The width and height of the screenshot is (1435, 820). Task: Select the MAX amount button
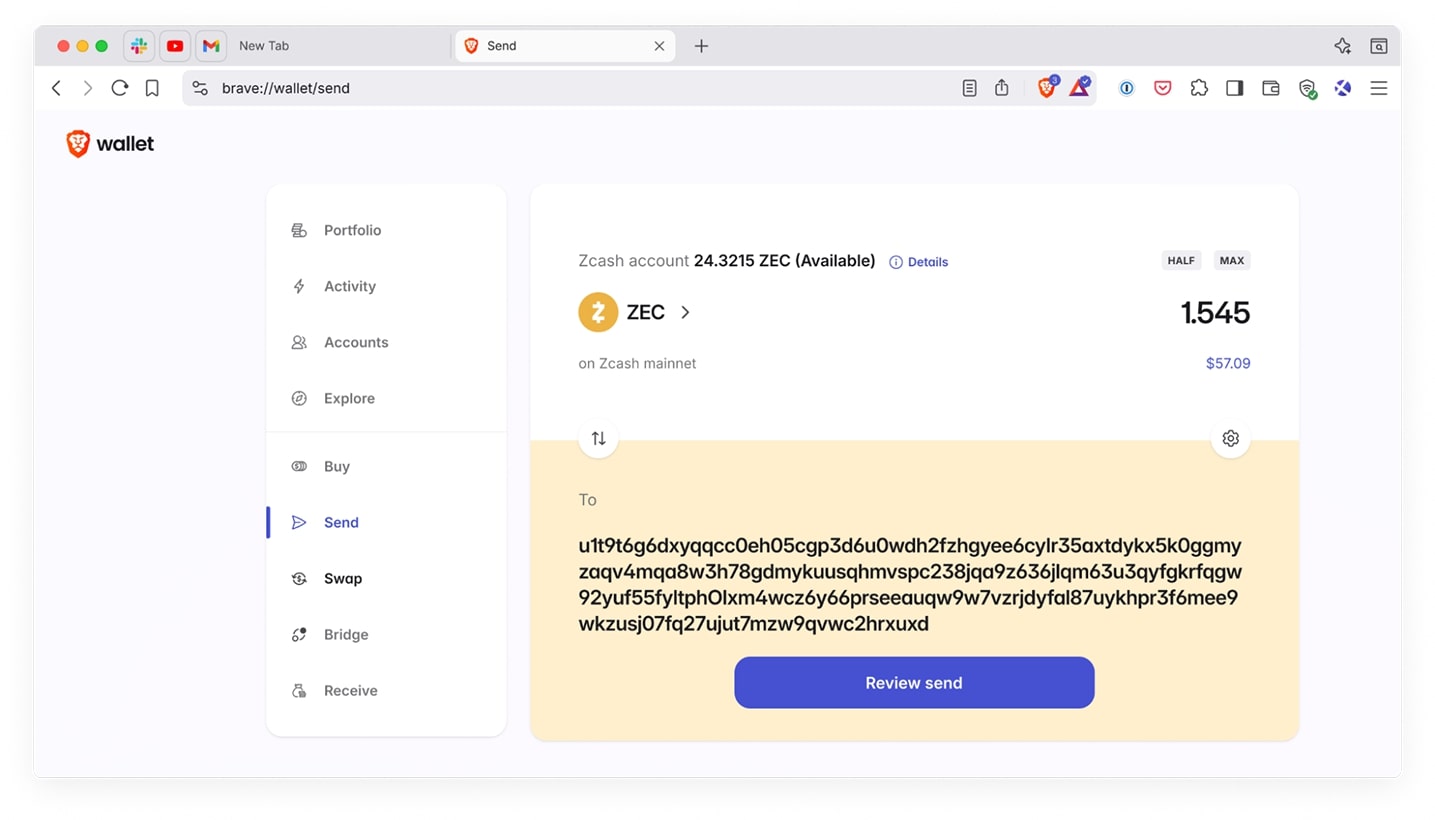[x=1232, y=260]
